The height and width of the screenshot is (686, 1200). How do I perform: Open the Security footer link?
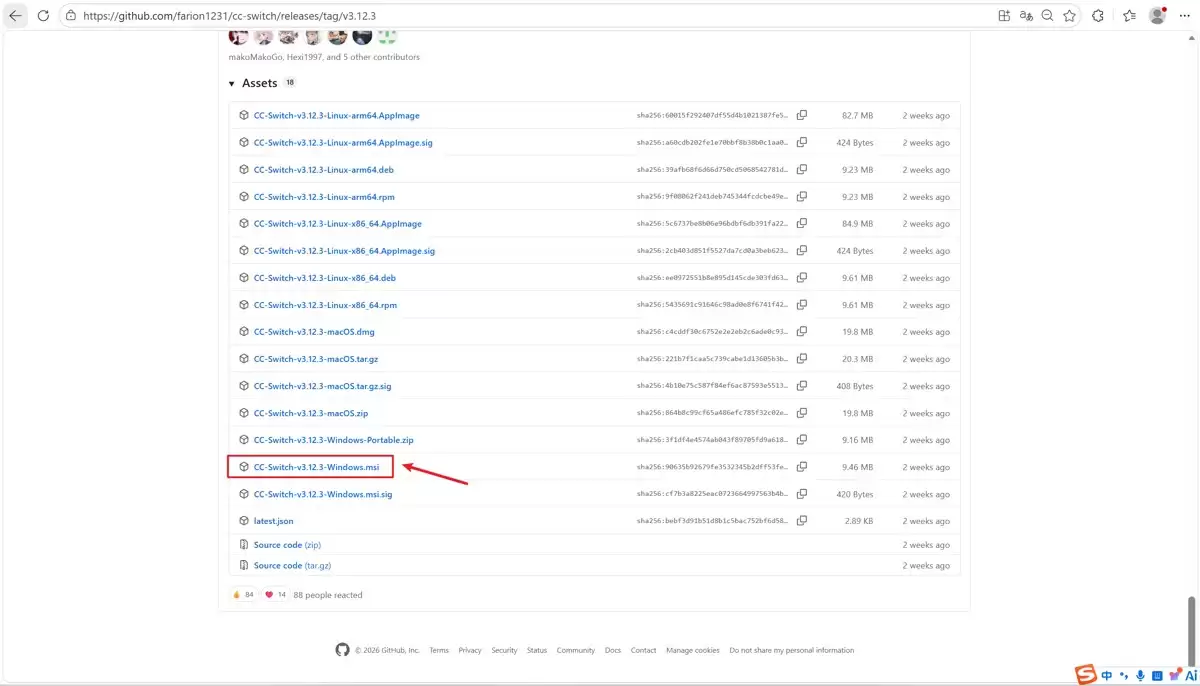point(504,650)
